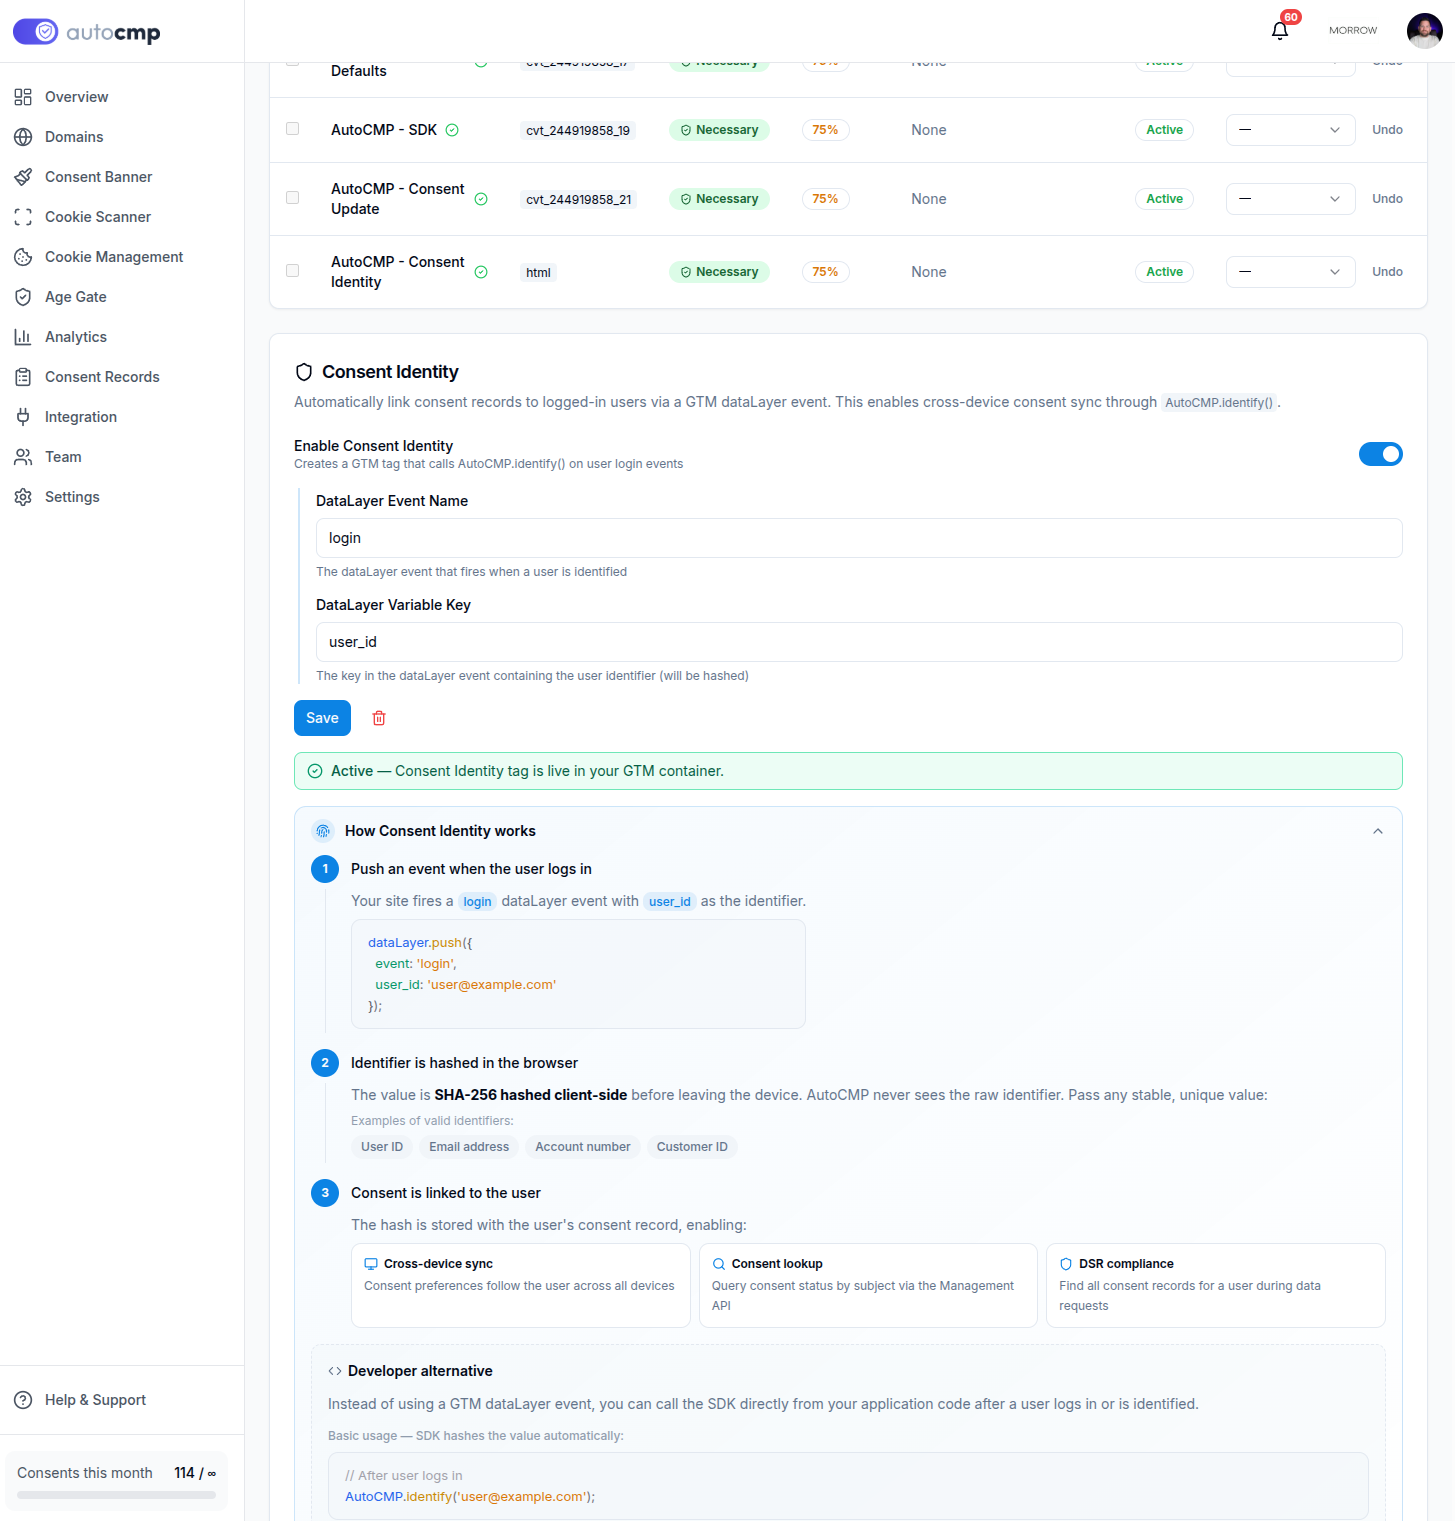Click the Overview grid icon
This screenshot has width=1455, height=1521.
coord(23,97)
